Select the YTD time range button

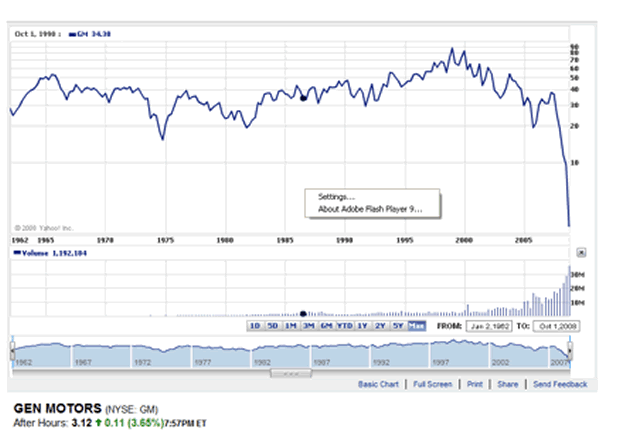(x=344, y=326)
